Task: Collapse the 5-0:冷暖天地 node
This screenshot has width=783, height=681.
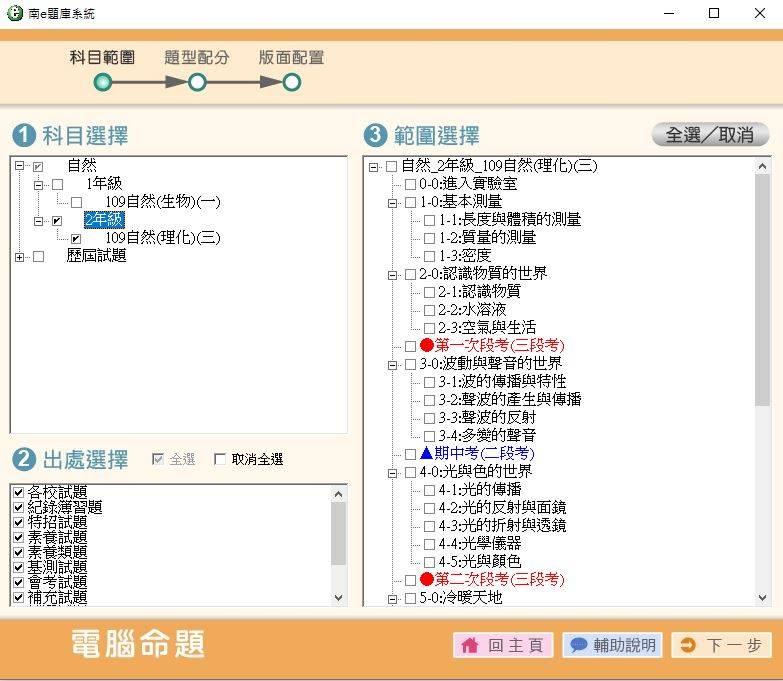Action: [392, 599]
